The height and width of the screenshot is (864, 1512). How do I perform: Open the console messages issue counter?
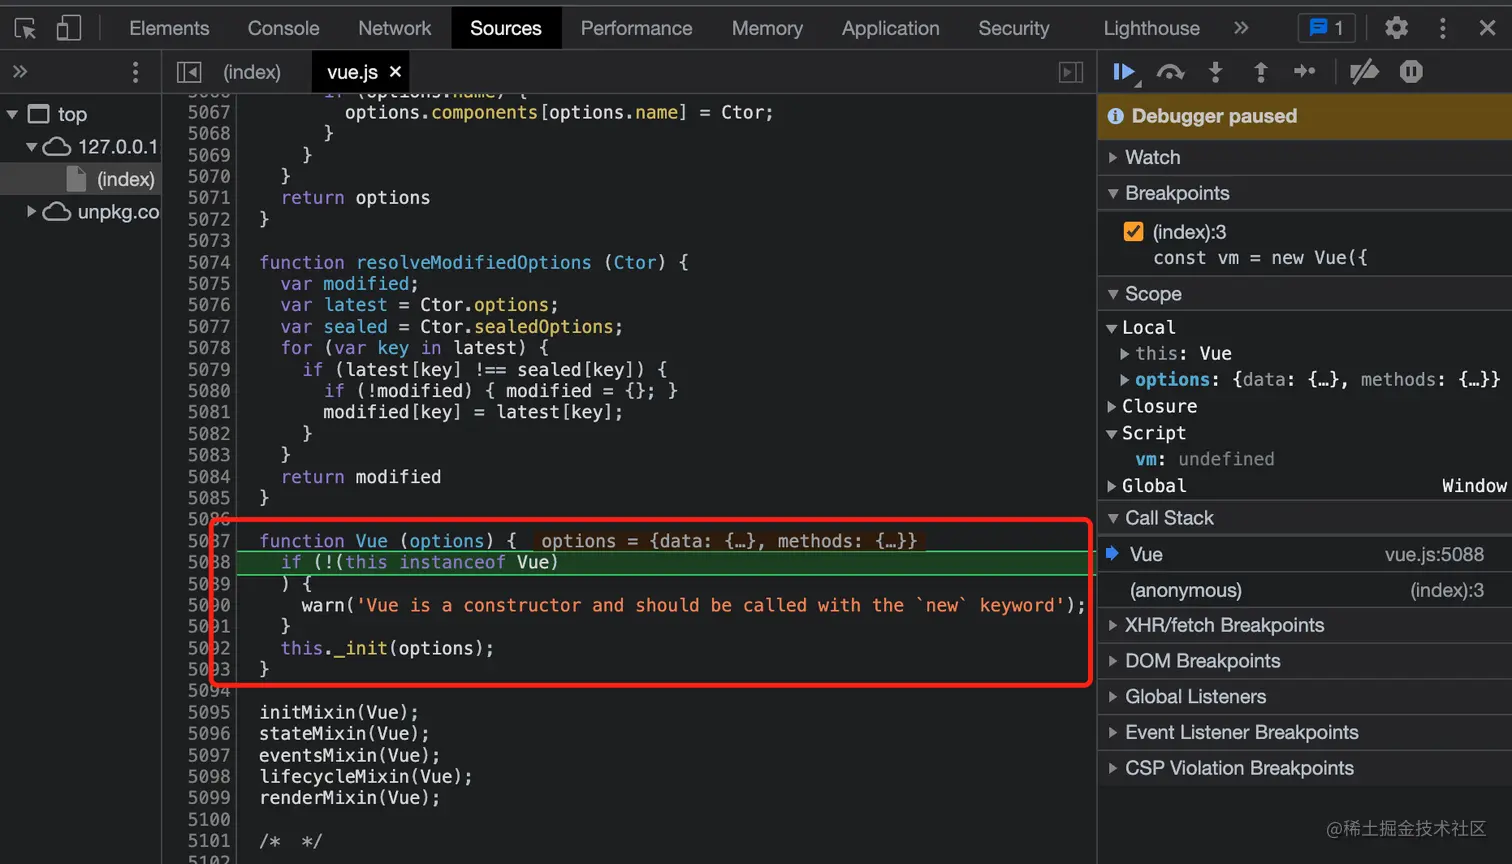(x=1326, y=28)
